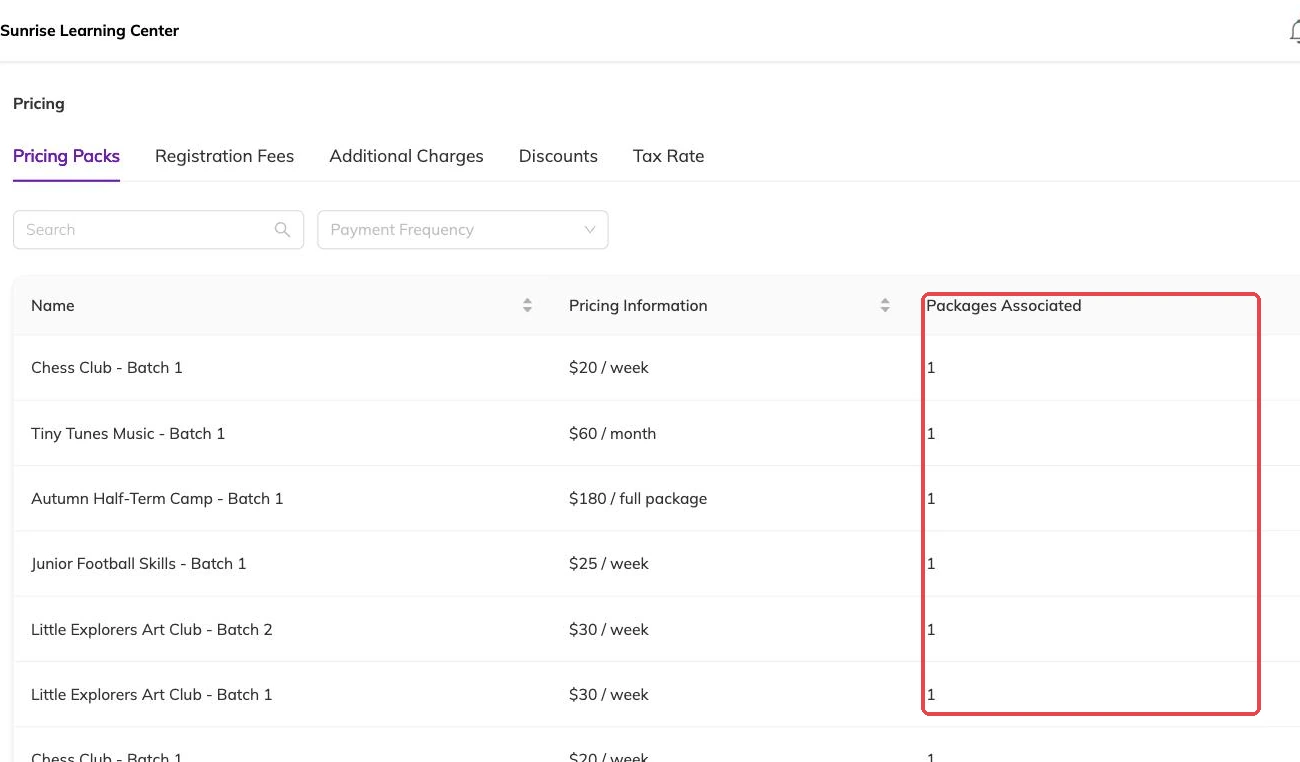Click packages count for Tiny Tunes Music

click(x=931, y=434)
